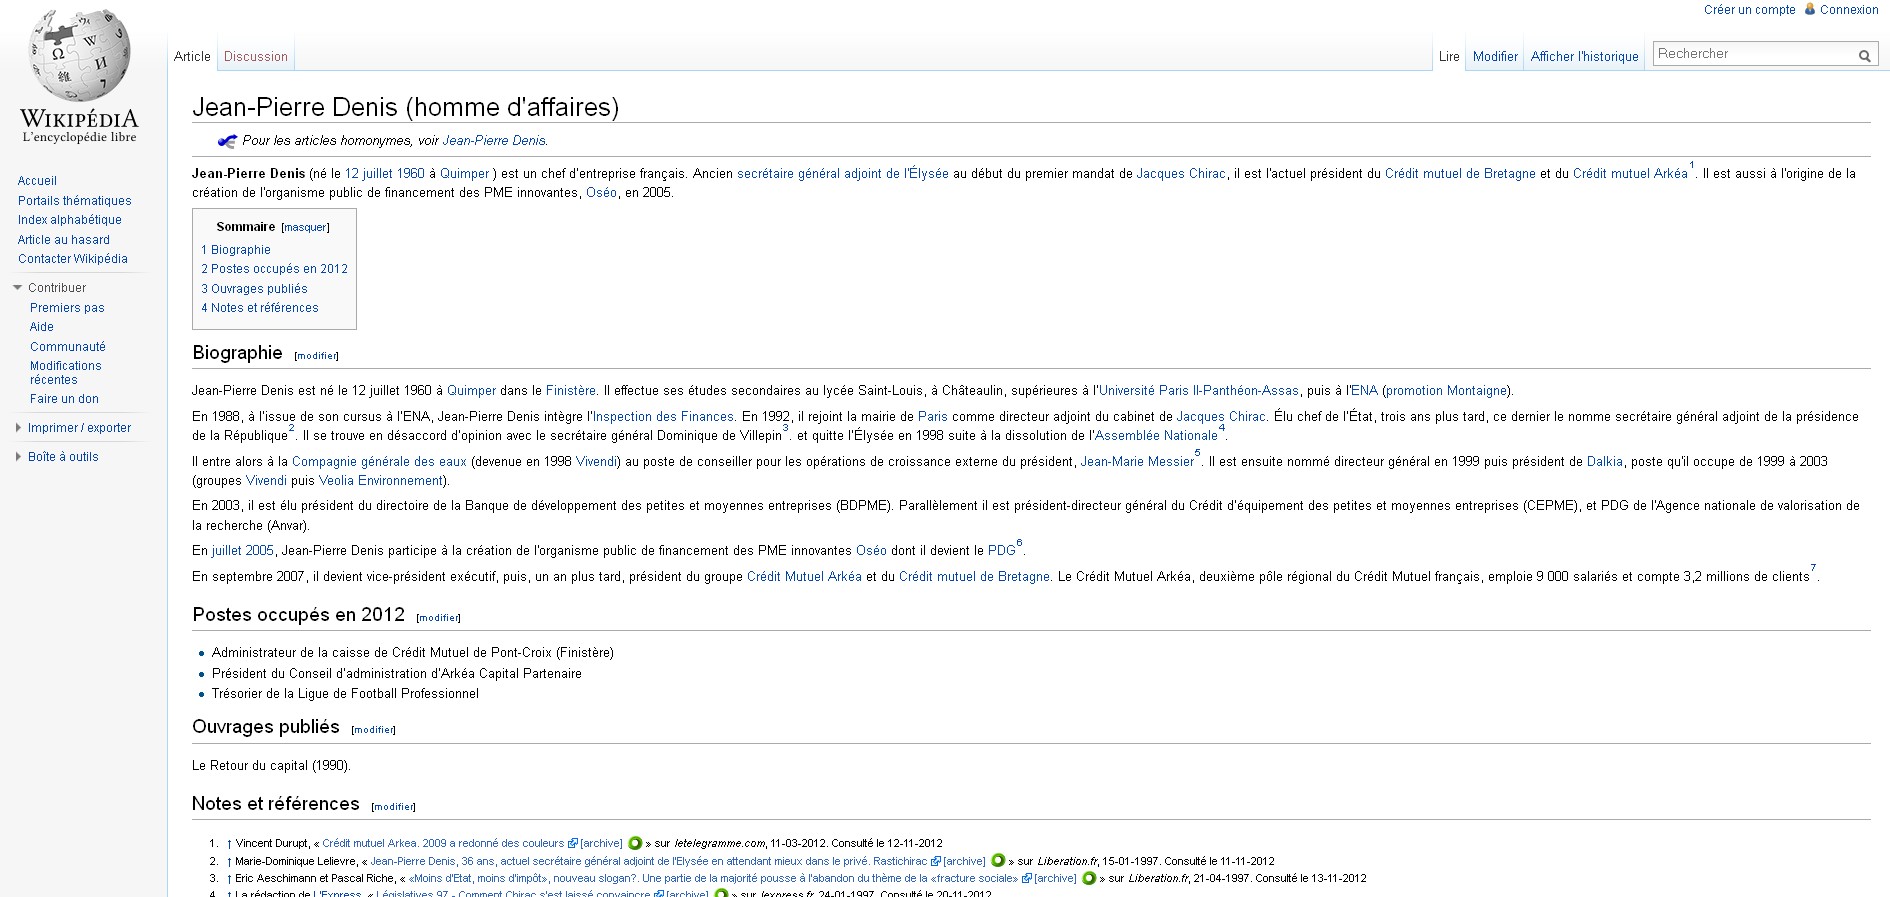This screenshot has height=897, width=1890.
Task: Select 'Trésorier de la Ligue de Football Professionnel'
Action: pyautogui.click(x=345, y=694)
